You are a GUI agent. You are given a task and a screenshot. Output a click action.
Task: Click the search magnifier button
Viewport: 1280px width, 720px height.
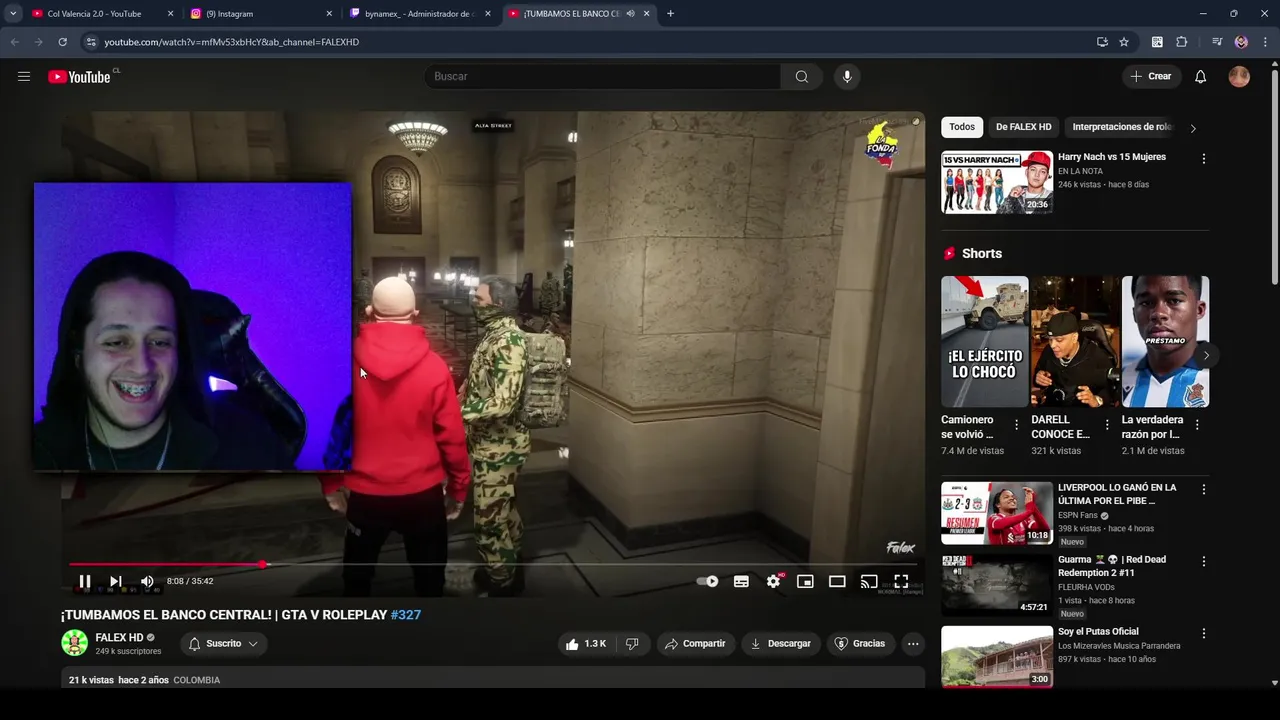point(801,76)
